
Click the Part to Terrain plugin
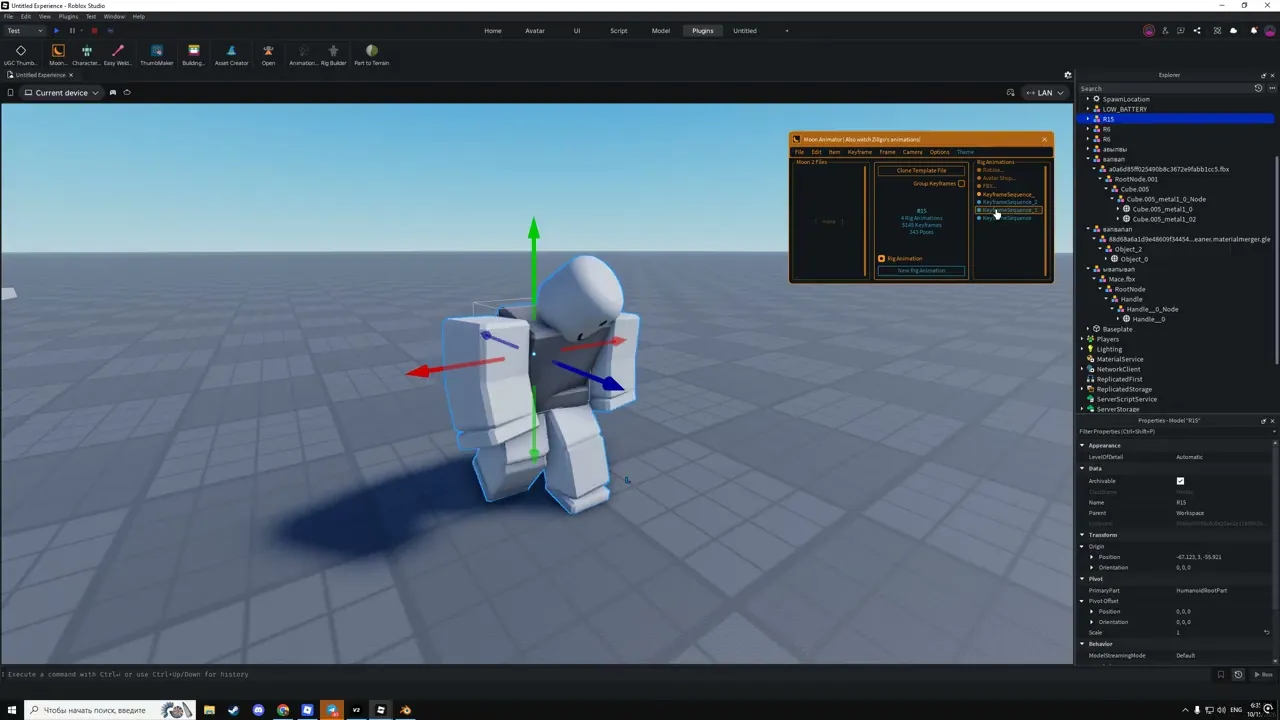click(x=371, y=54)
